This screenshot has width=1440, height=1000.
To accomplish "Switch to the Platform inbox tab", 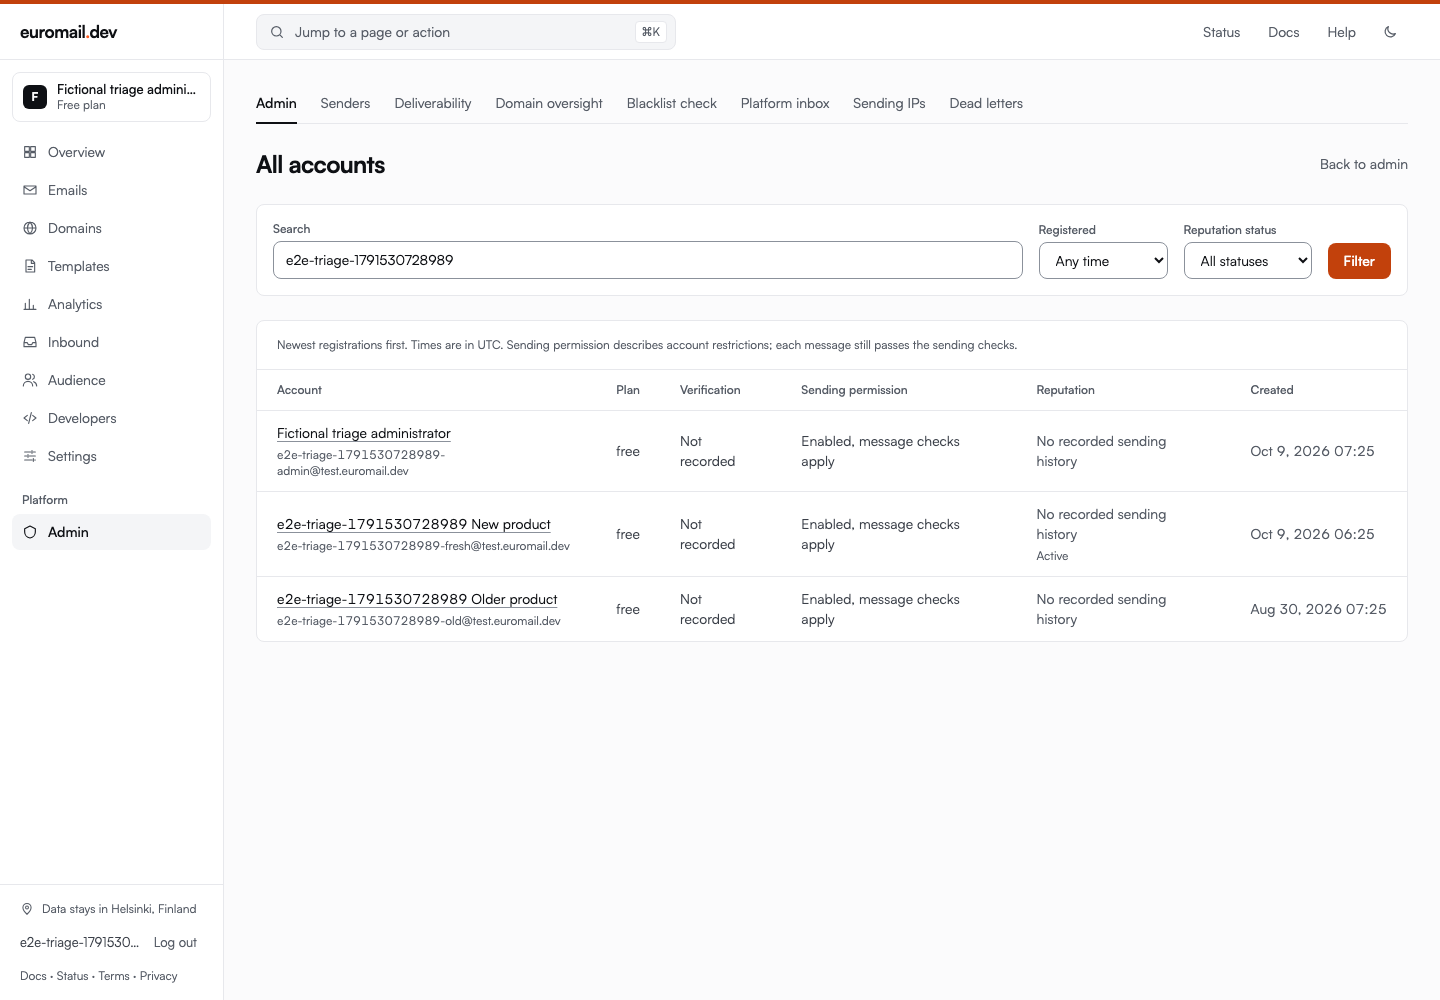I will point(785,103).
